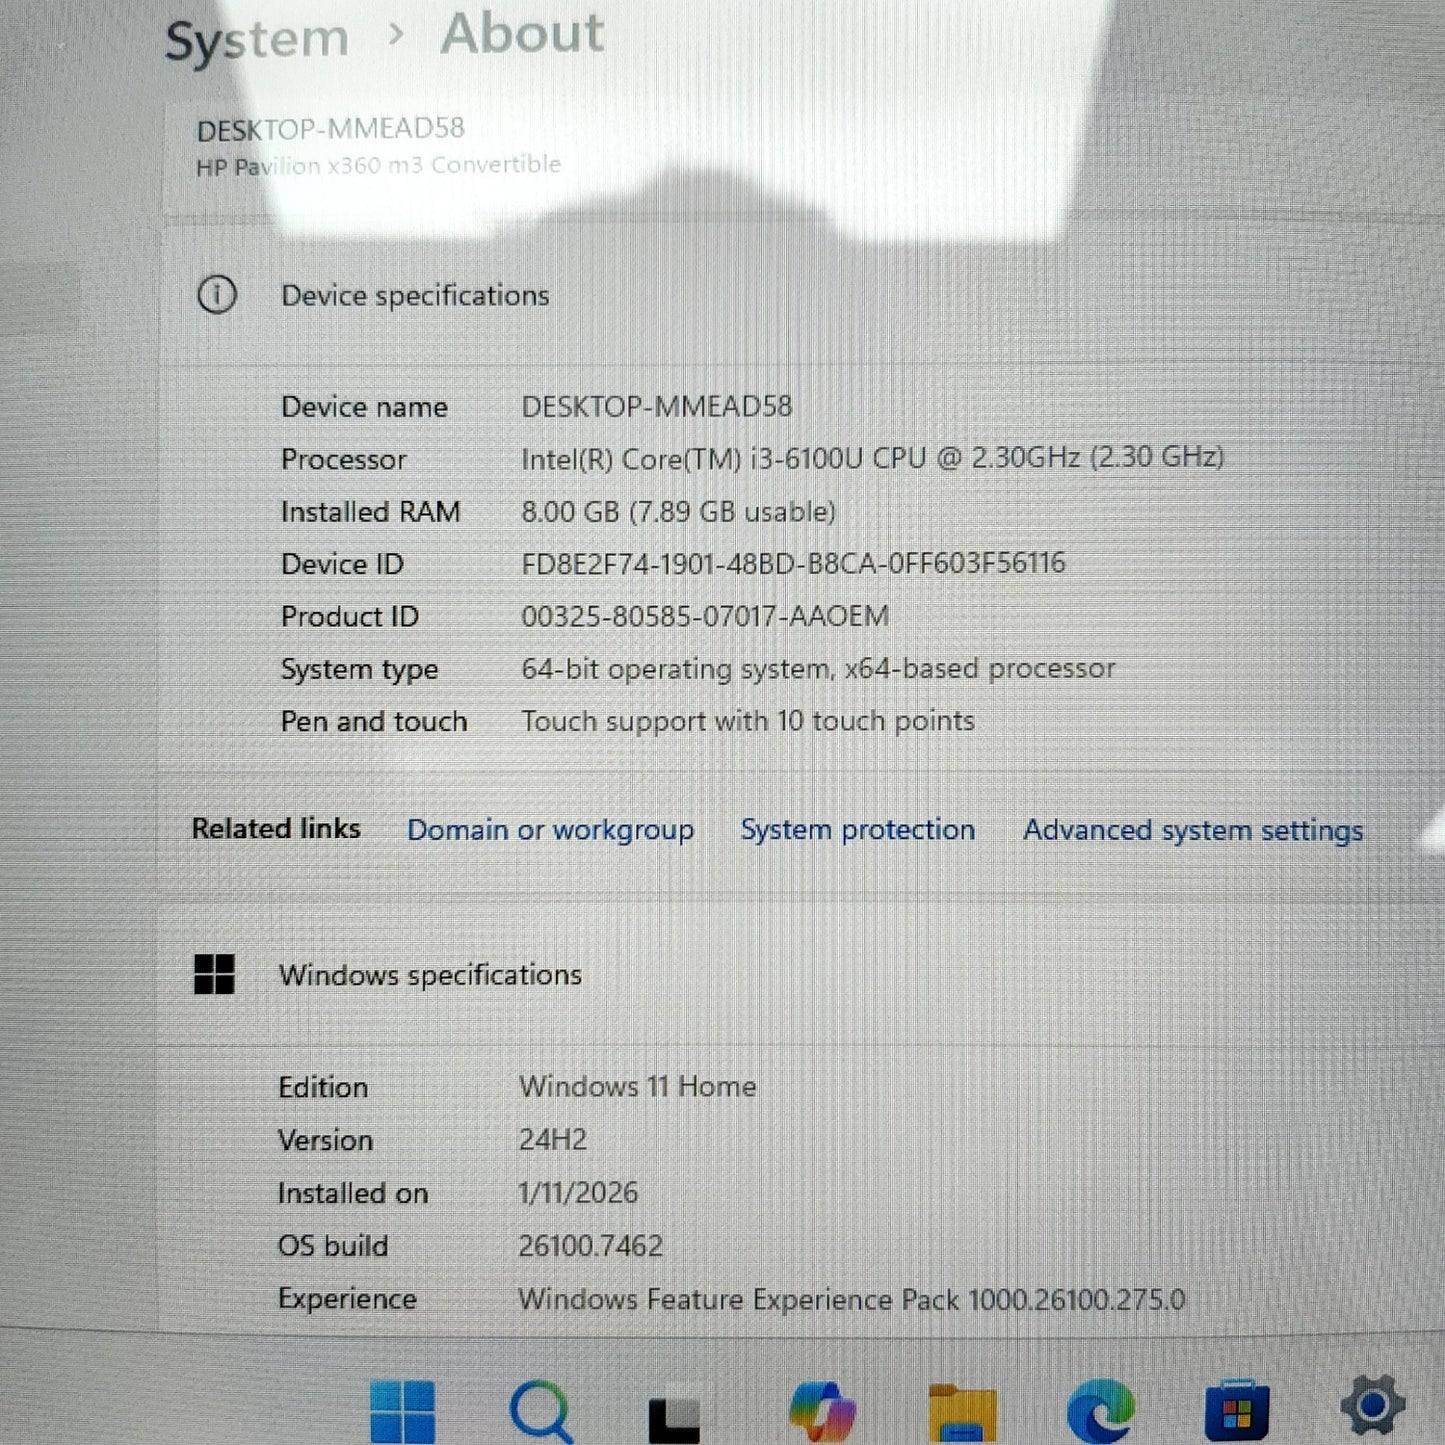Open Advanced system settings link
Image resolution: width=1445 pixels, height=1445 pixels.
(1192, 831)
